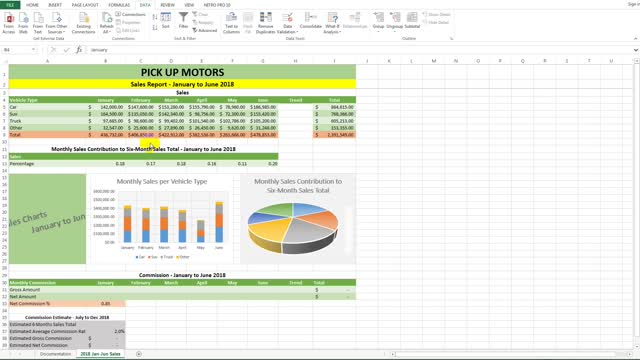Add a new sheet with plus button

coord(139,354)
